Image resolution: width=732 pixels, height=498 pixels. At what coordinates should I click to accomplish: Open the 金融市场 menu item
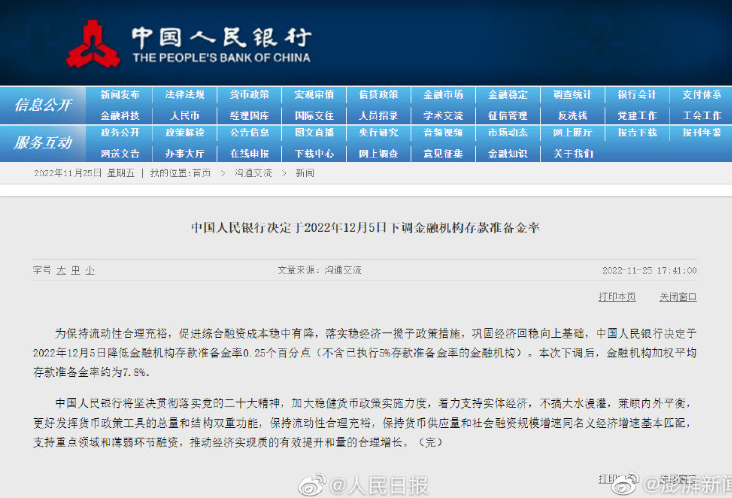(443, 95)
